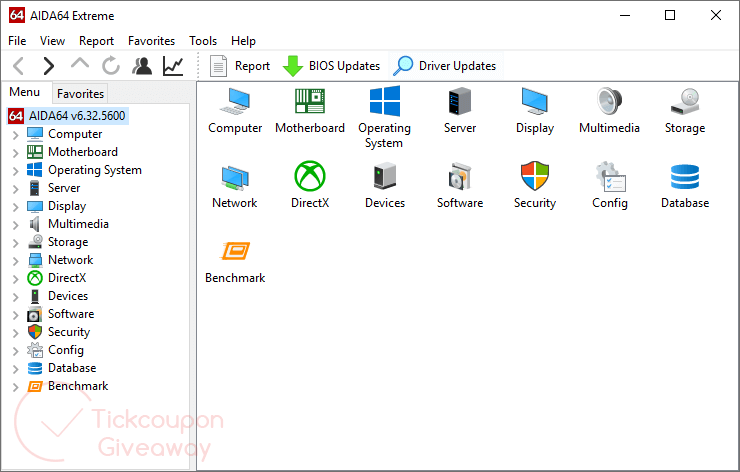Expand the DirectX tree node
This screenshot has height=472, width=740.
pyautogui.click(x=16, y=279)
